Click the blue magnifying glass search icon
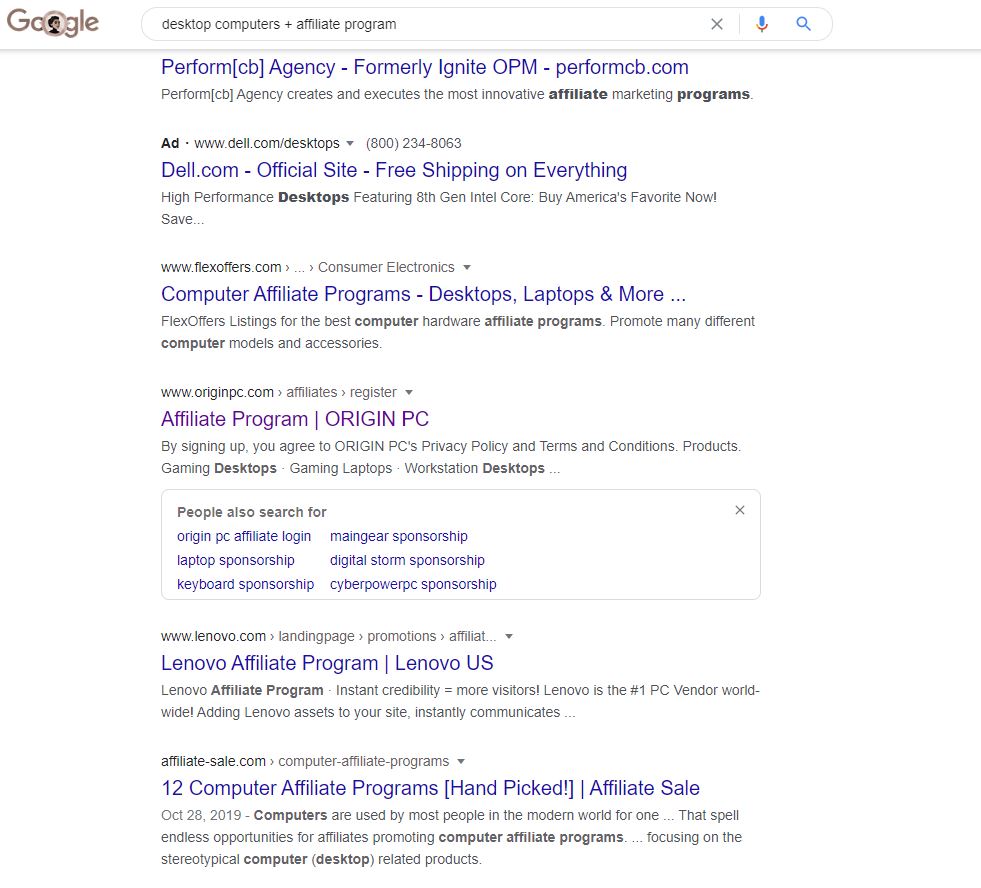This screenshot has width=981, height=888. 803,24
